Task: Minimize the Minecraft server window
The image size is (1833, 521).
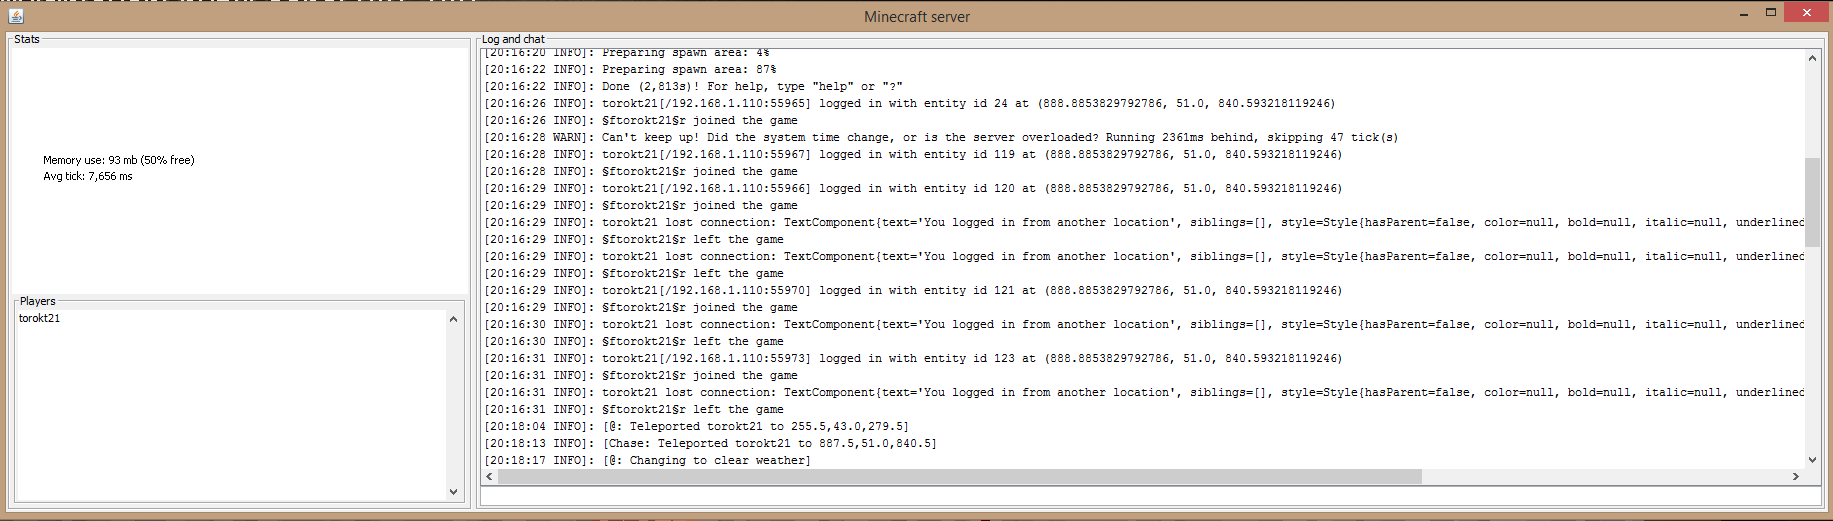Action: pyautogui.click(x=1743, y=13)
